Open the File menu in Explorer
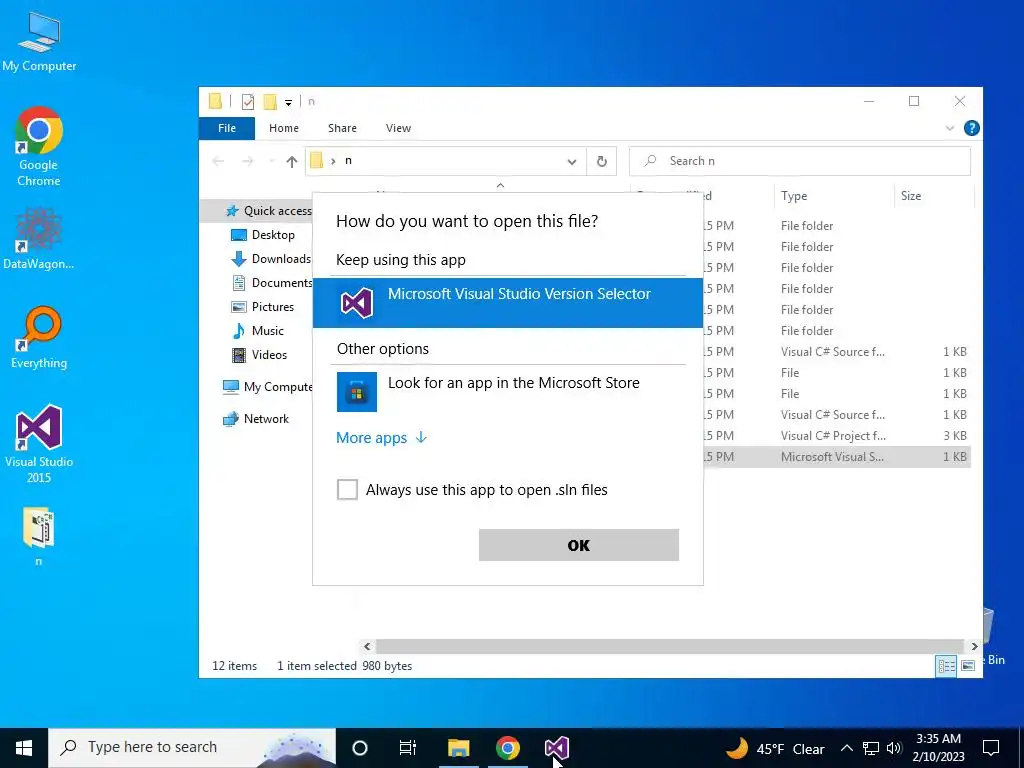Screen dimensions: 1024x768 pyautogui.click(x=227, y=128)
